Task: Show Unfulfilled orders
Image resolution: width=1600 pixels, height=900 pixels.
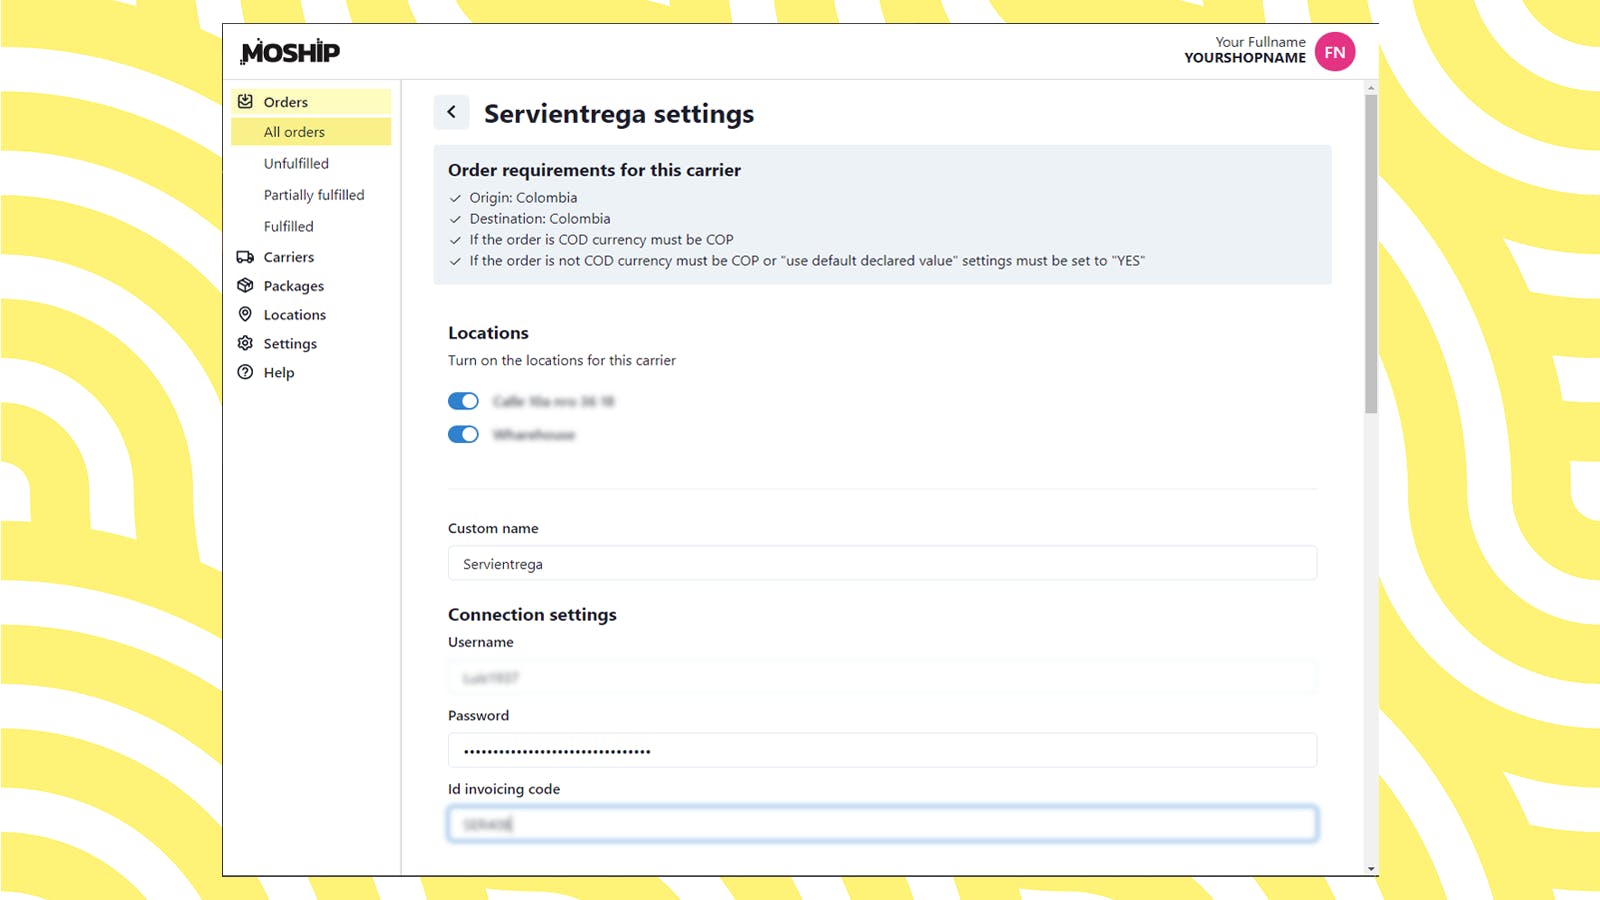Action: 296,163
